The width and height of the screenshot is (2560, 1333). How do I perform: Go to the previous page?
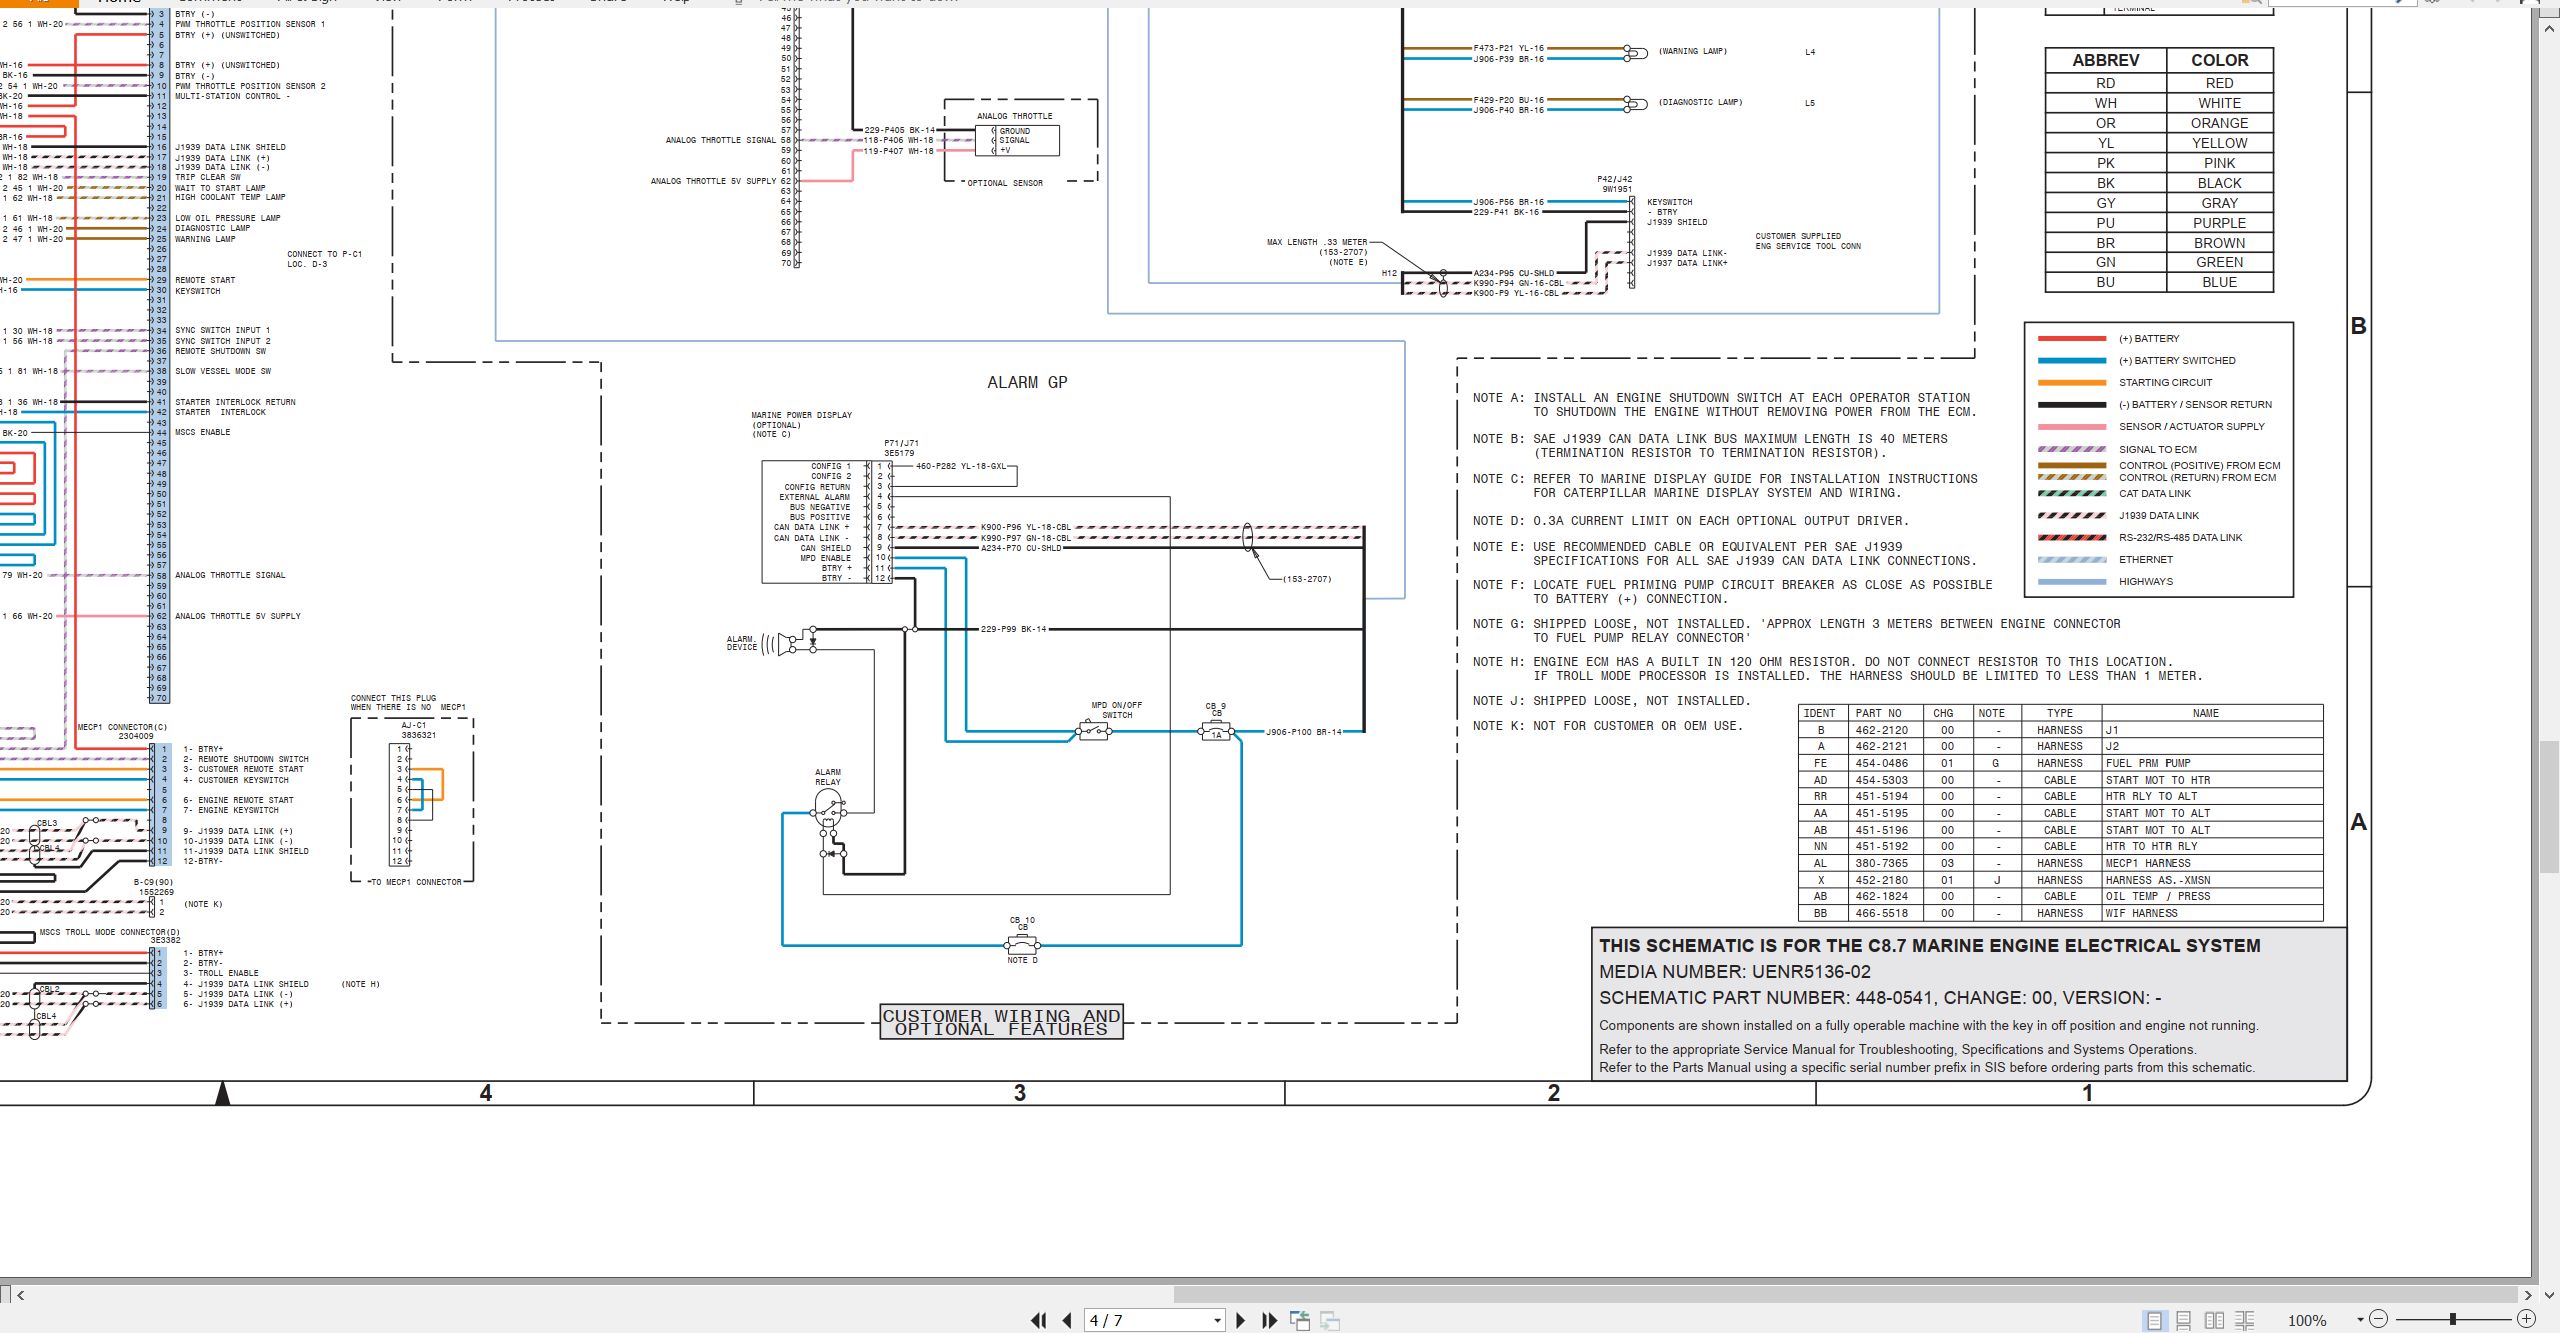pos(1067,1320)
